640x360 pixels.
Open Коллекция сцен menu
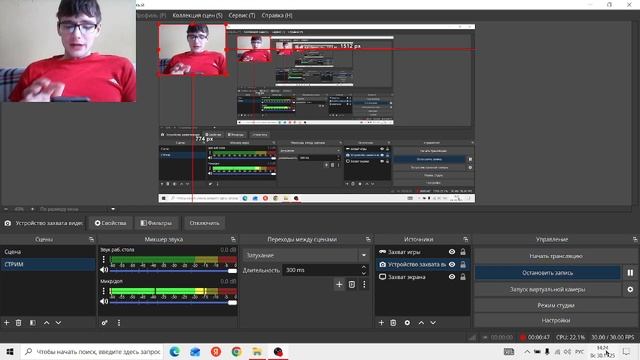197,15
